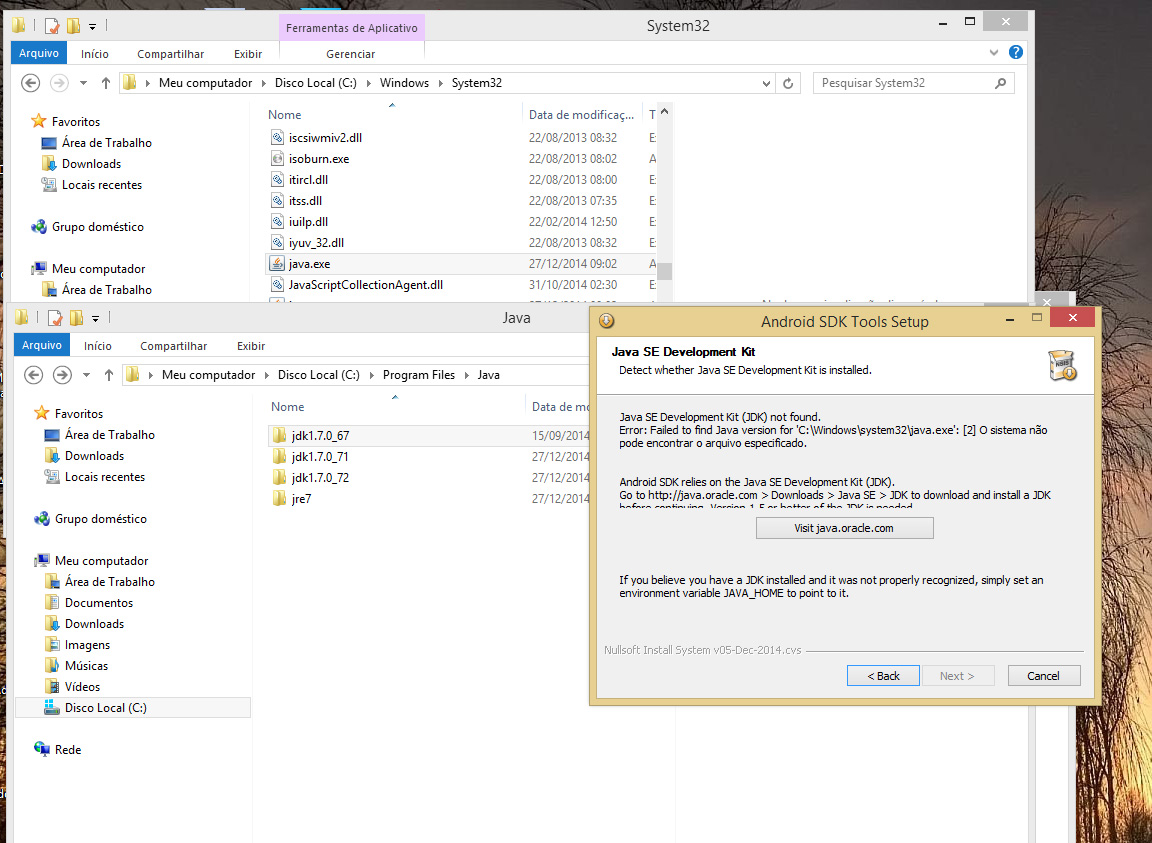This screenshot has height=843, width=1152.
Task: Open Compartilhar tab in System32 window
Action: point(170,54)
